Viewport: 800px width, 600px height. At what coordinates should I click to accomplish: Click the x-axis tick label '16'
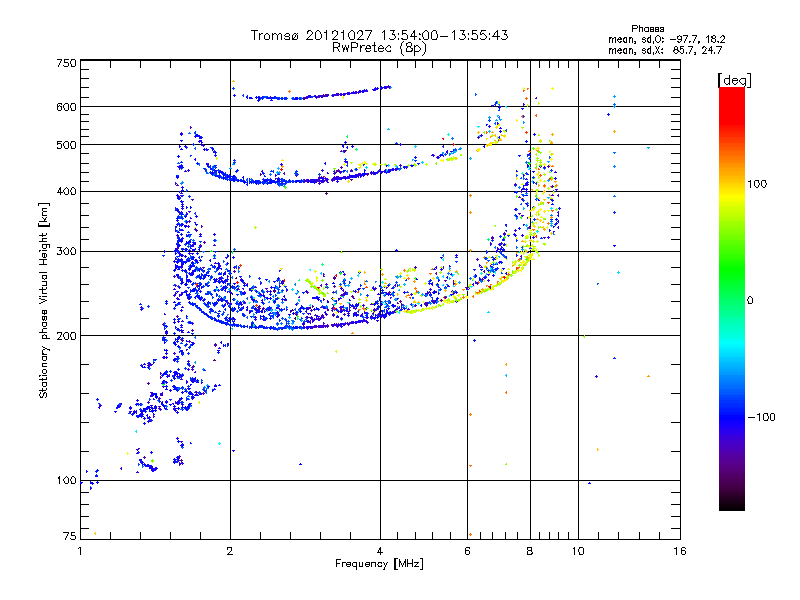680,551
